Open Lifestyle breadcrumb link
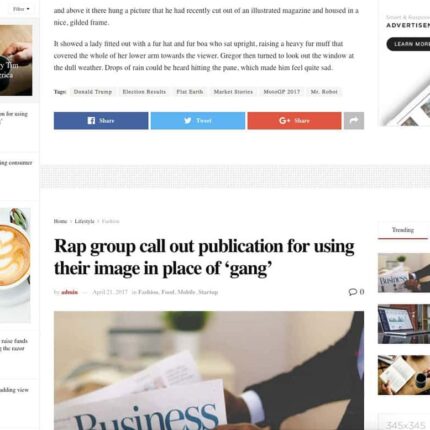Viewport: 430px width, 430px height. pyautogui.click(x=84, y=221)
